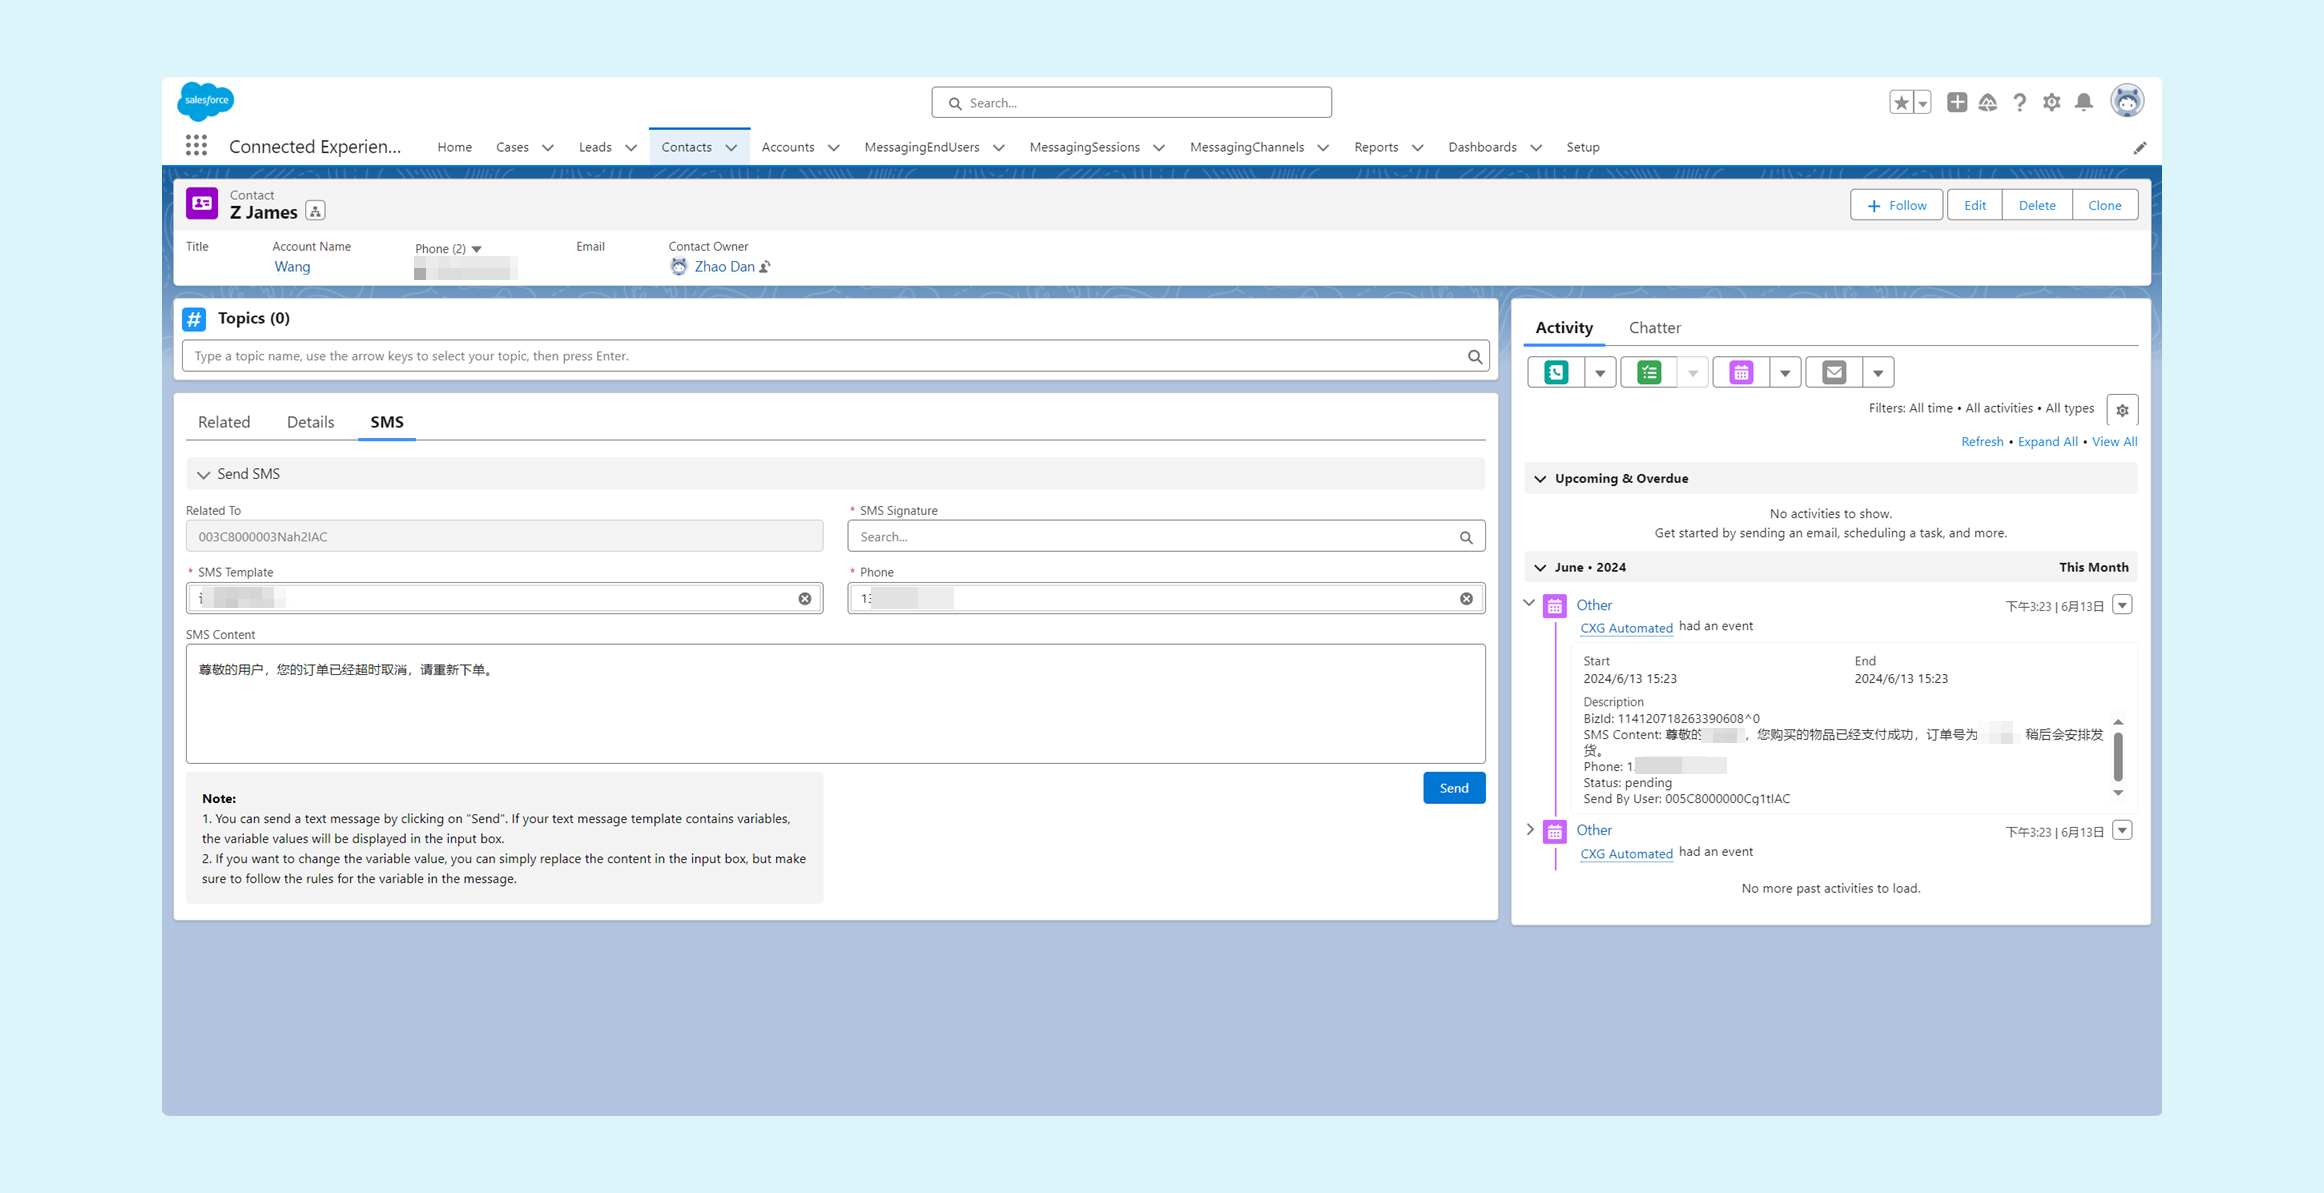Click the New Event calendar icon
This screenshot has height=1193, width=2324.
1741,372
